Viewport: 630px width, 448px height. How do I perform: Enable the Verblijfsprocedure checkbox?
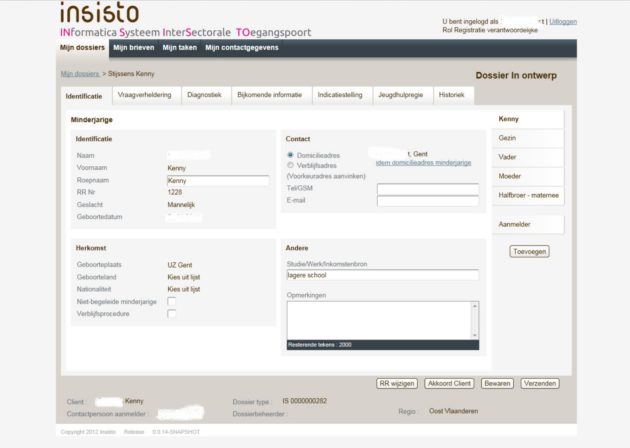coord(172,314)
